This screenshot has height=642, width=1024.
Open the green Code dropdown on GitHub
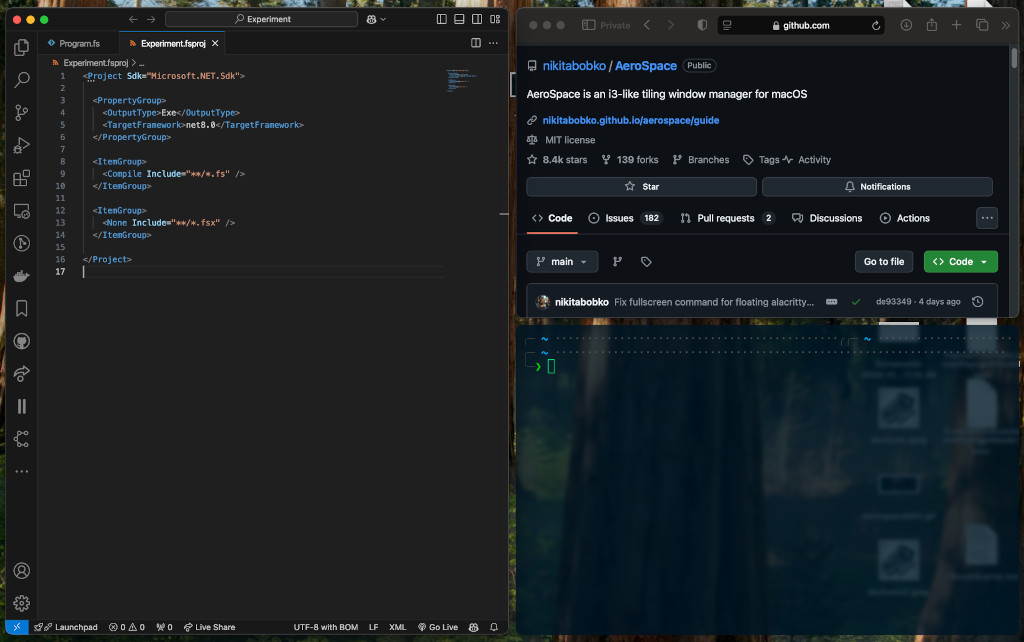[961, 262]
